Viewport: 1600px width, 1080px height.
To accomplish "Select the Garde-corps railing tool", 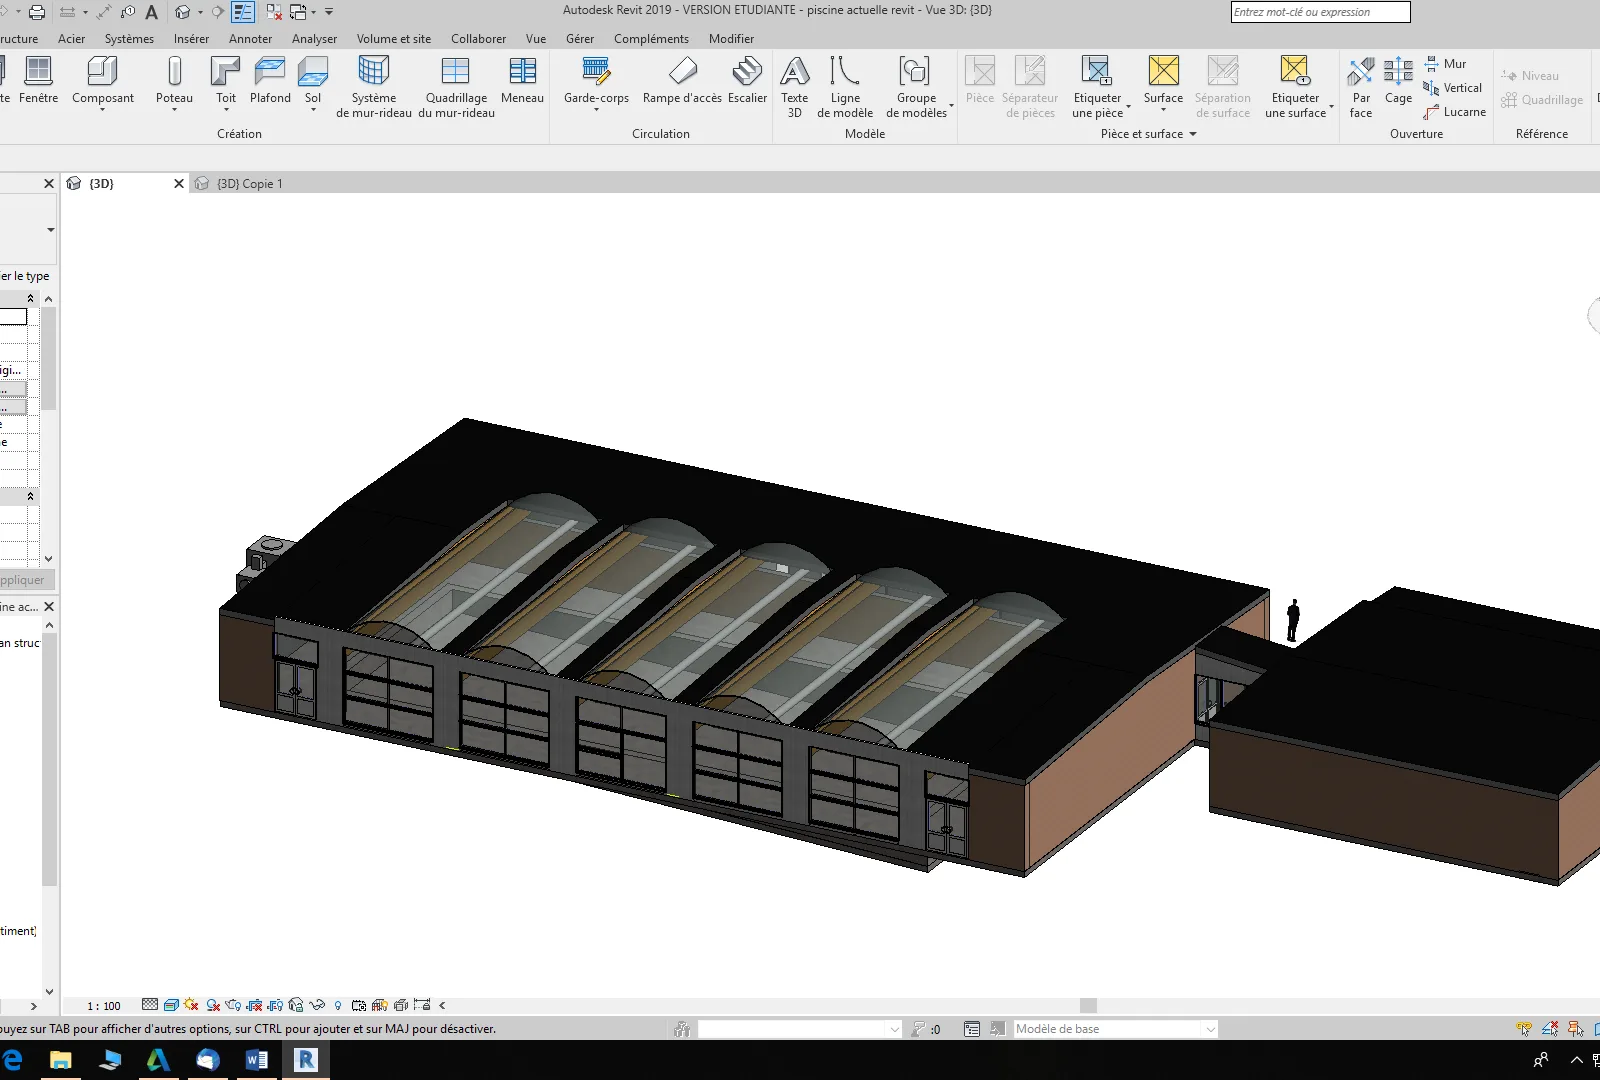I will pos(596,82).
